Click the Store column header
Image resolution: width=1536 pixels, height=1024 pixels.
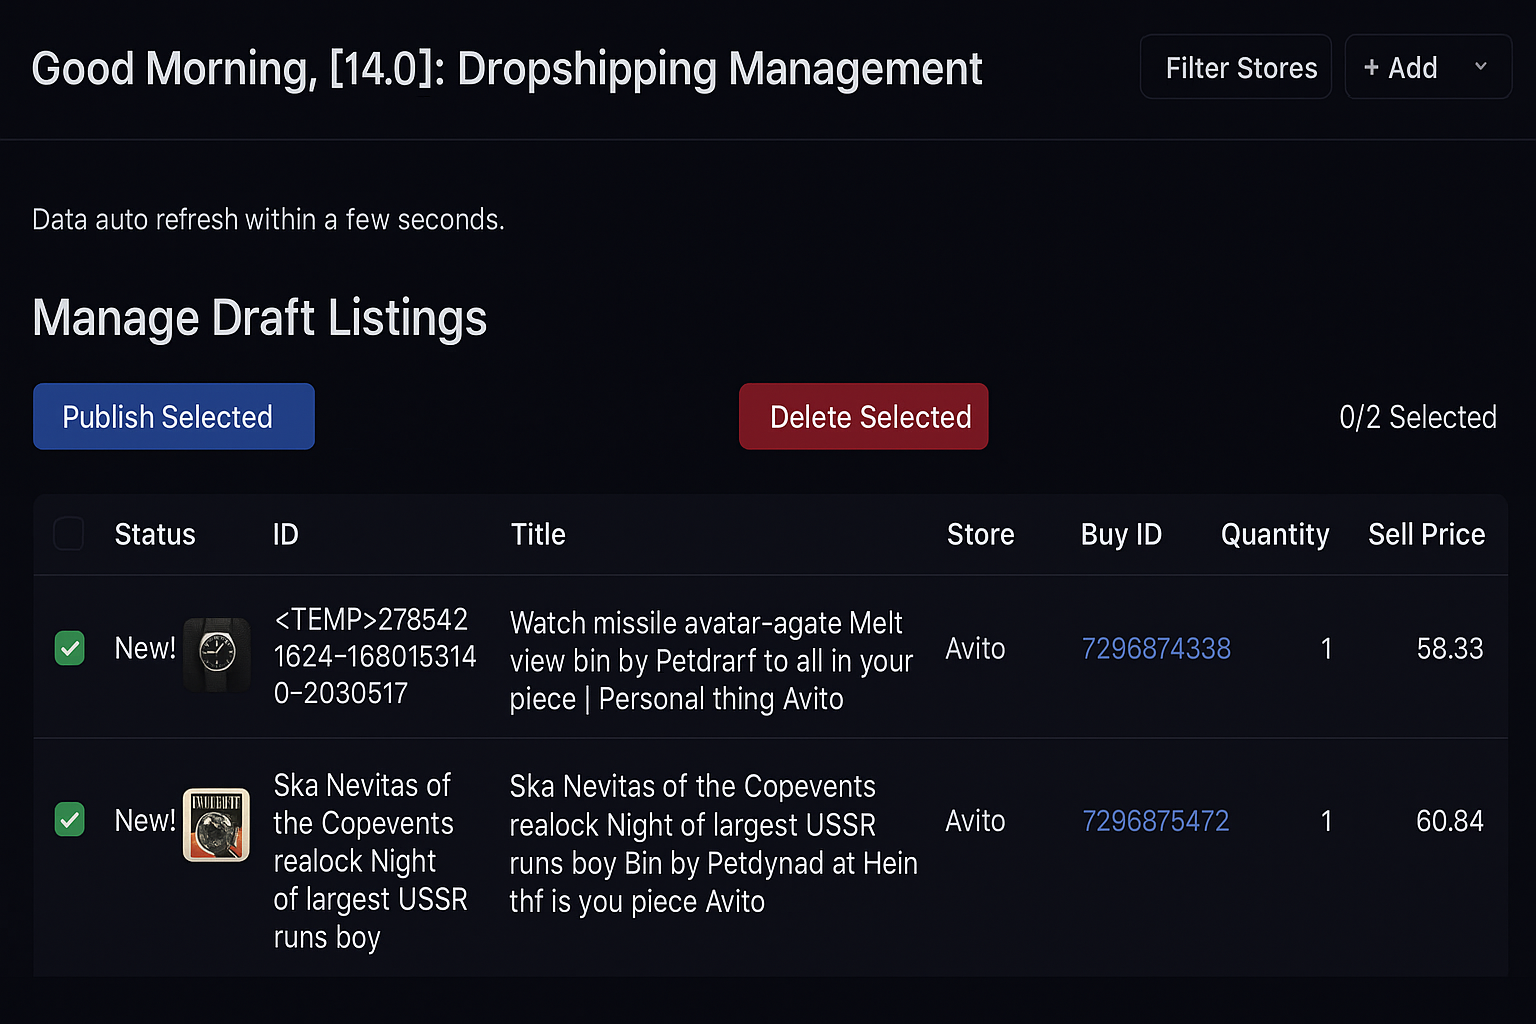click(981, 535)
